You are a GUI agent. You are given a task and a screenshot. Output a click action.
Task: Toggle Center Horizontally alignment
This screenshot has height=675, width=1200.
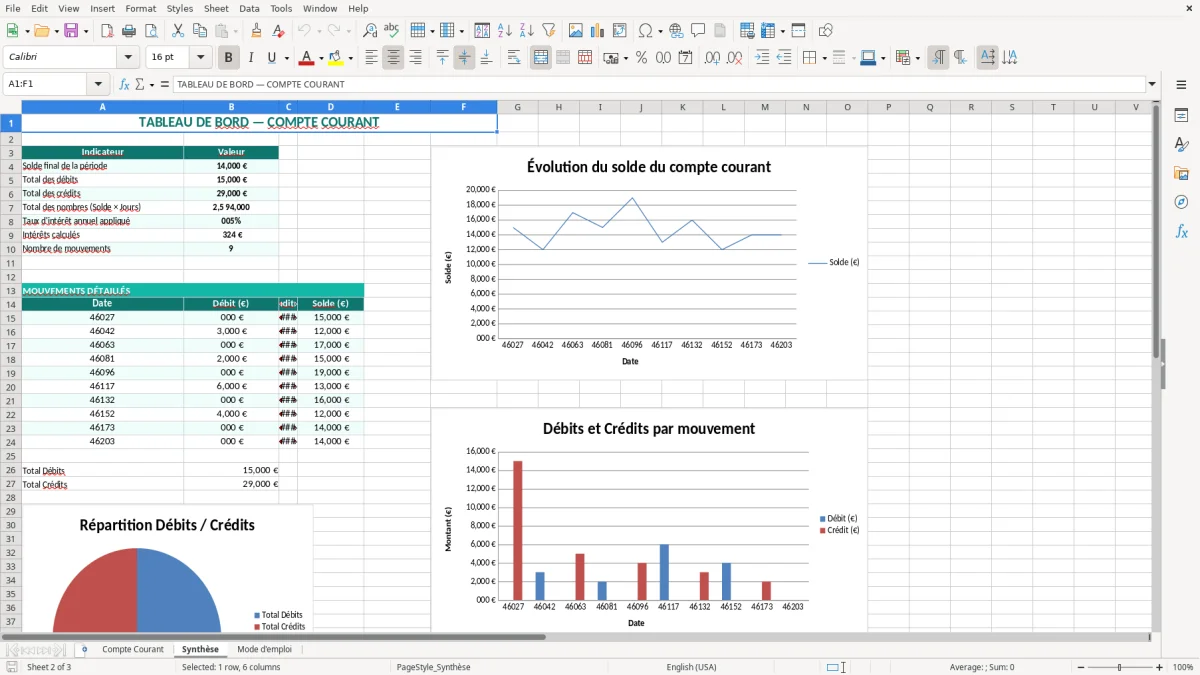tap(393, 58)
